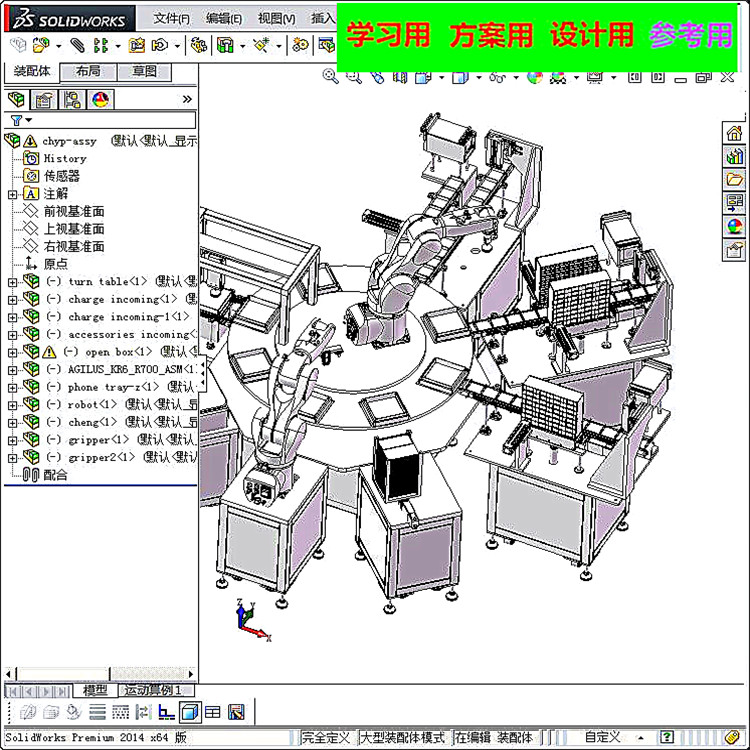
Task: Click the New Motion Study icon
Action: [300, 45]
